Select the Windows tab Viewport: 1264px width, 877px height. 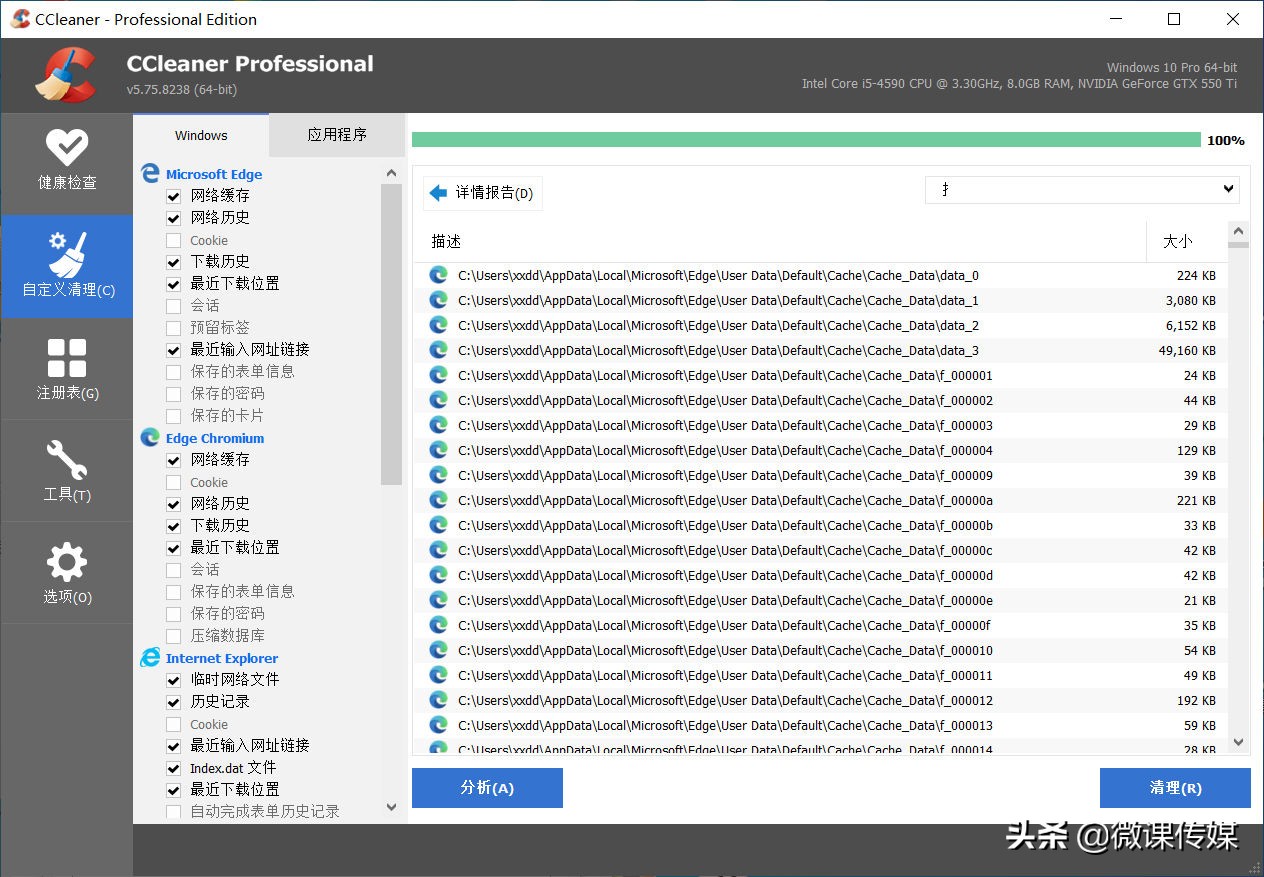click(200, 135)
